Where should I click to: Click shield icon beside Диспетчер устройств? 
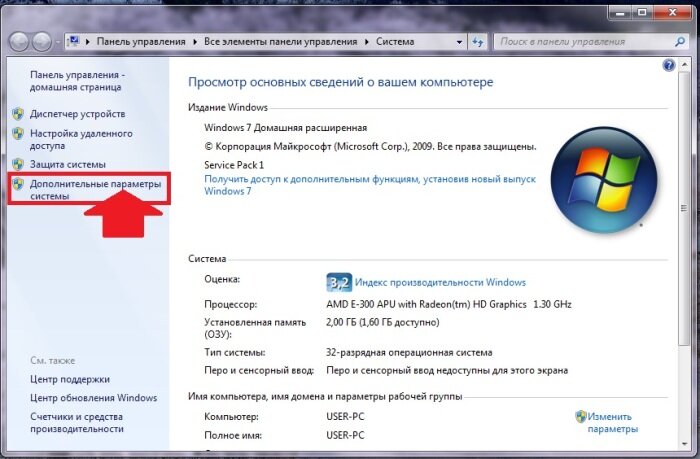18,114
